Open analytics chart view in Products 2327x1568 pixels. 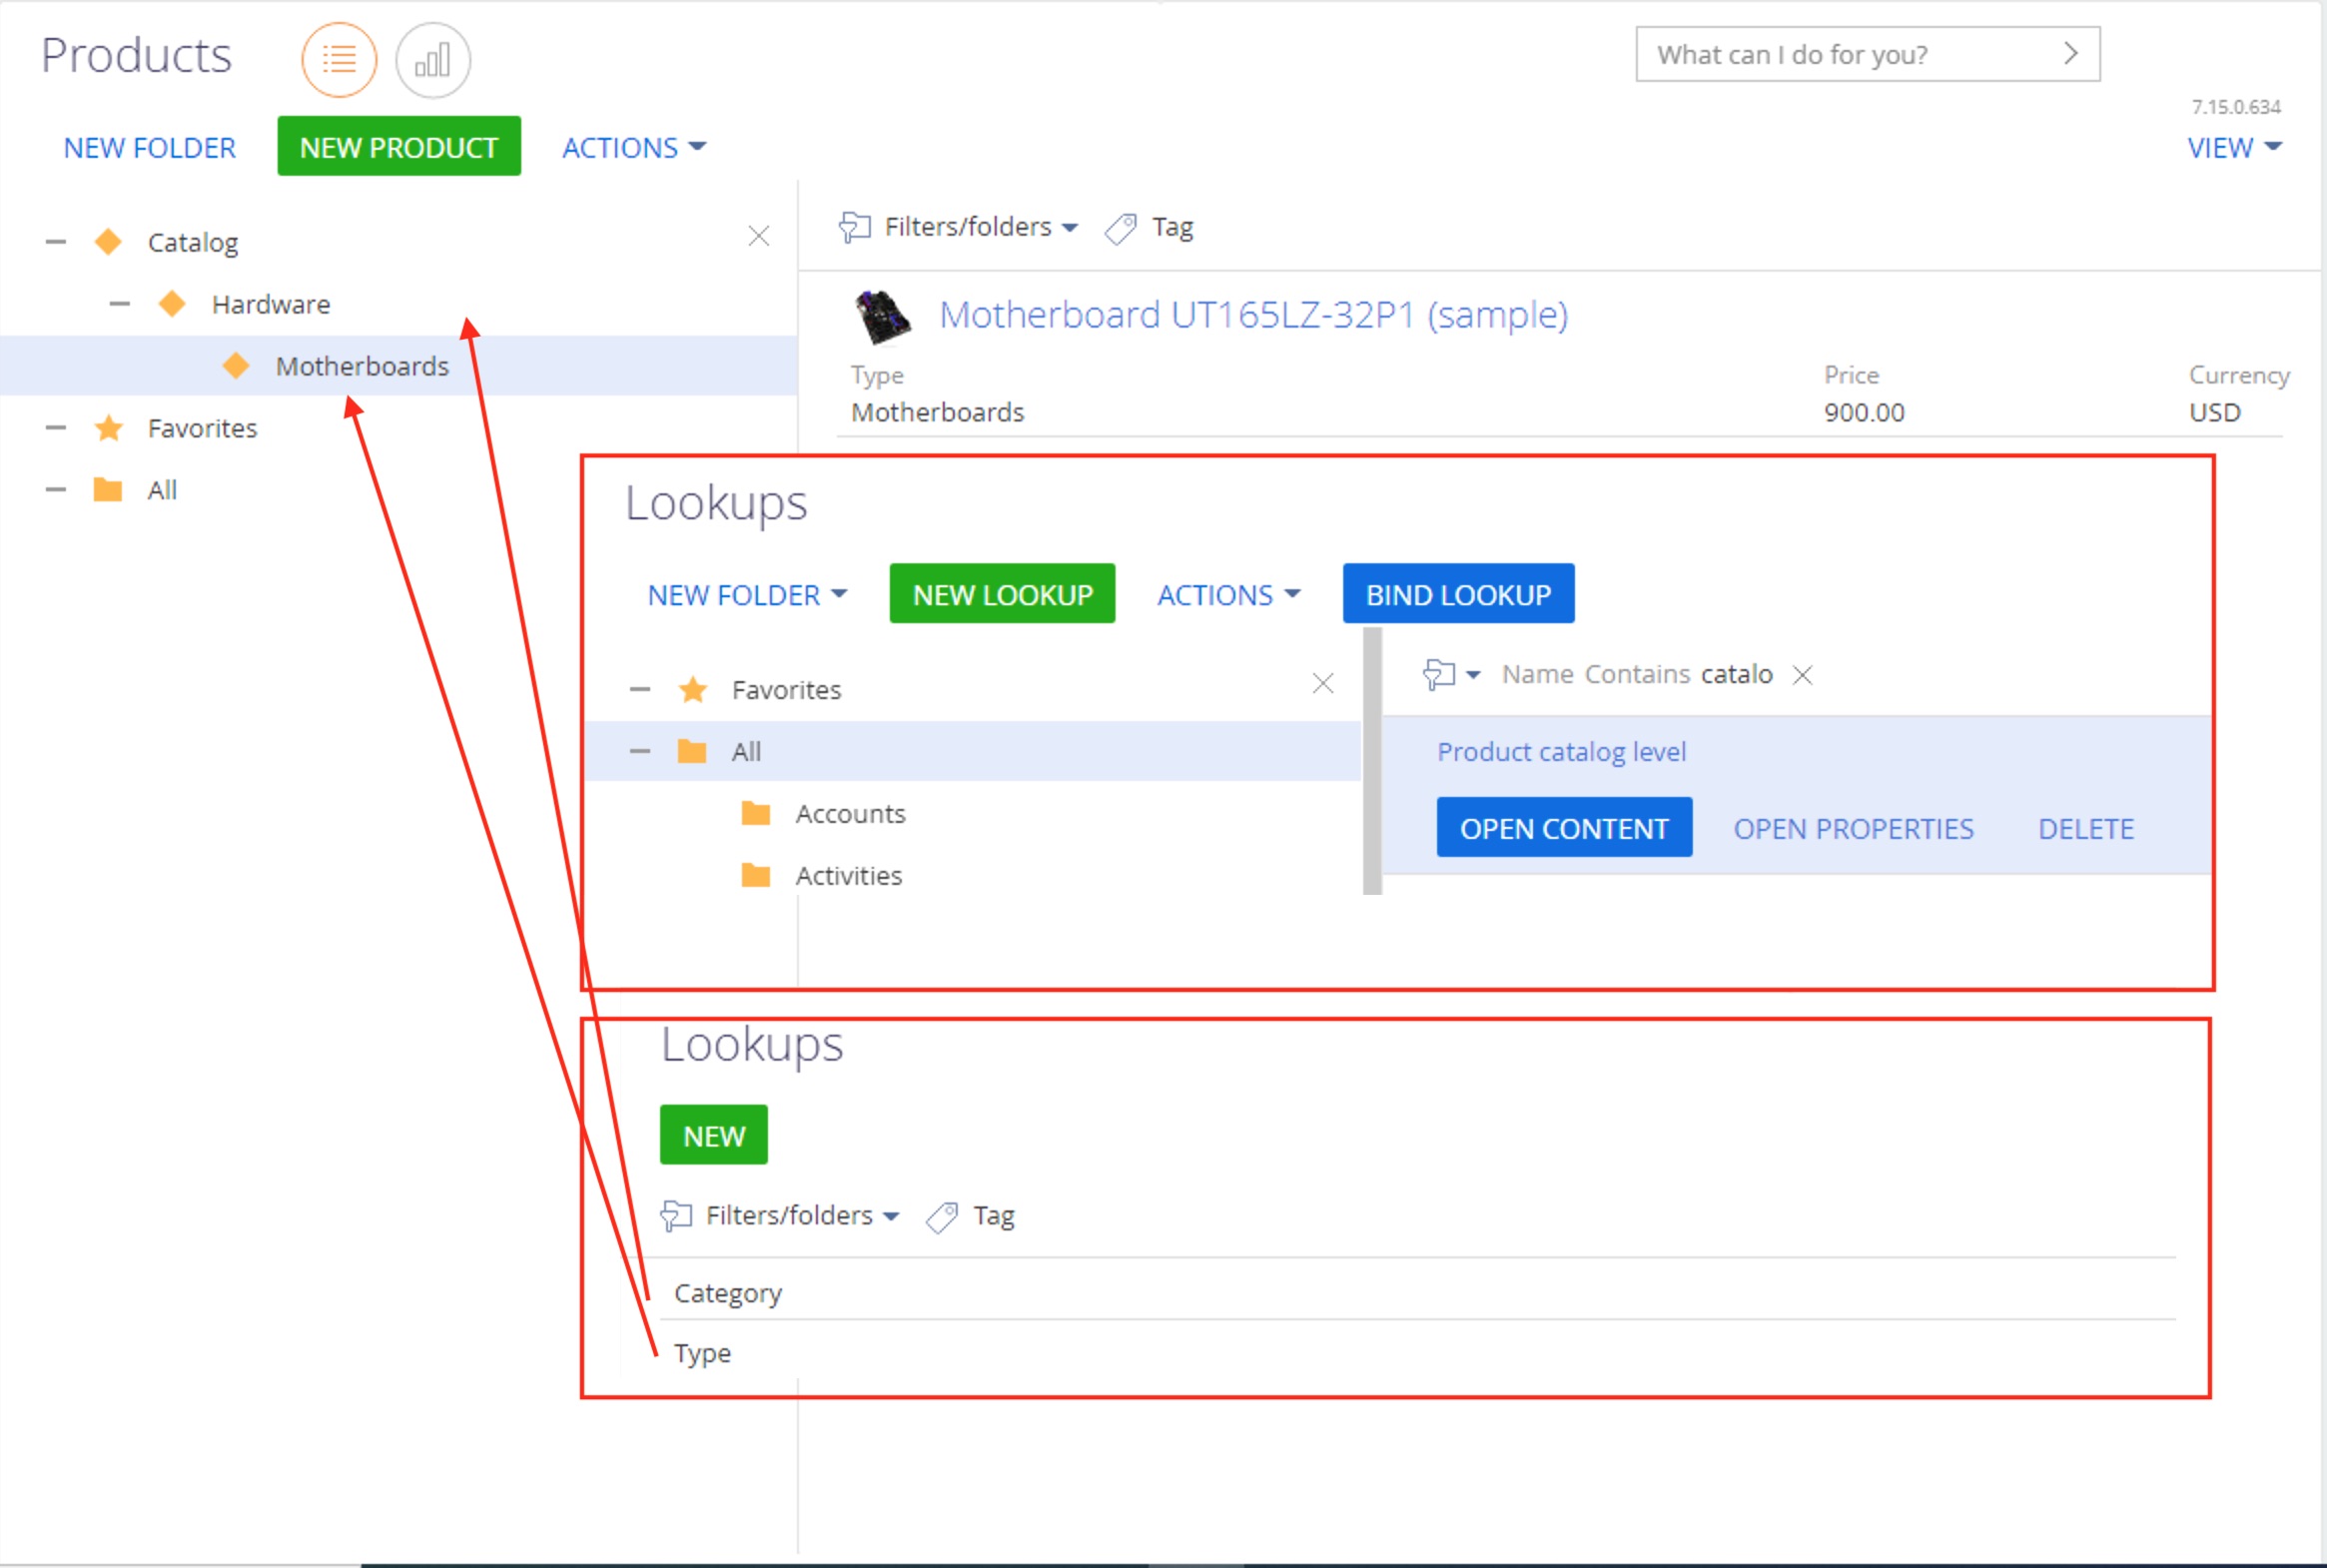click(x=433, y=60)
